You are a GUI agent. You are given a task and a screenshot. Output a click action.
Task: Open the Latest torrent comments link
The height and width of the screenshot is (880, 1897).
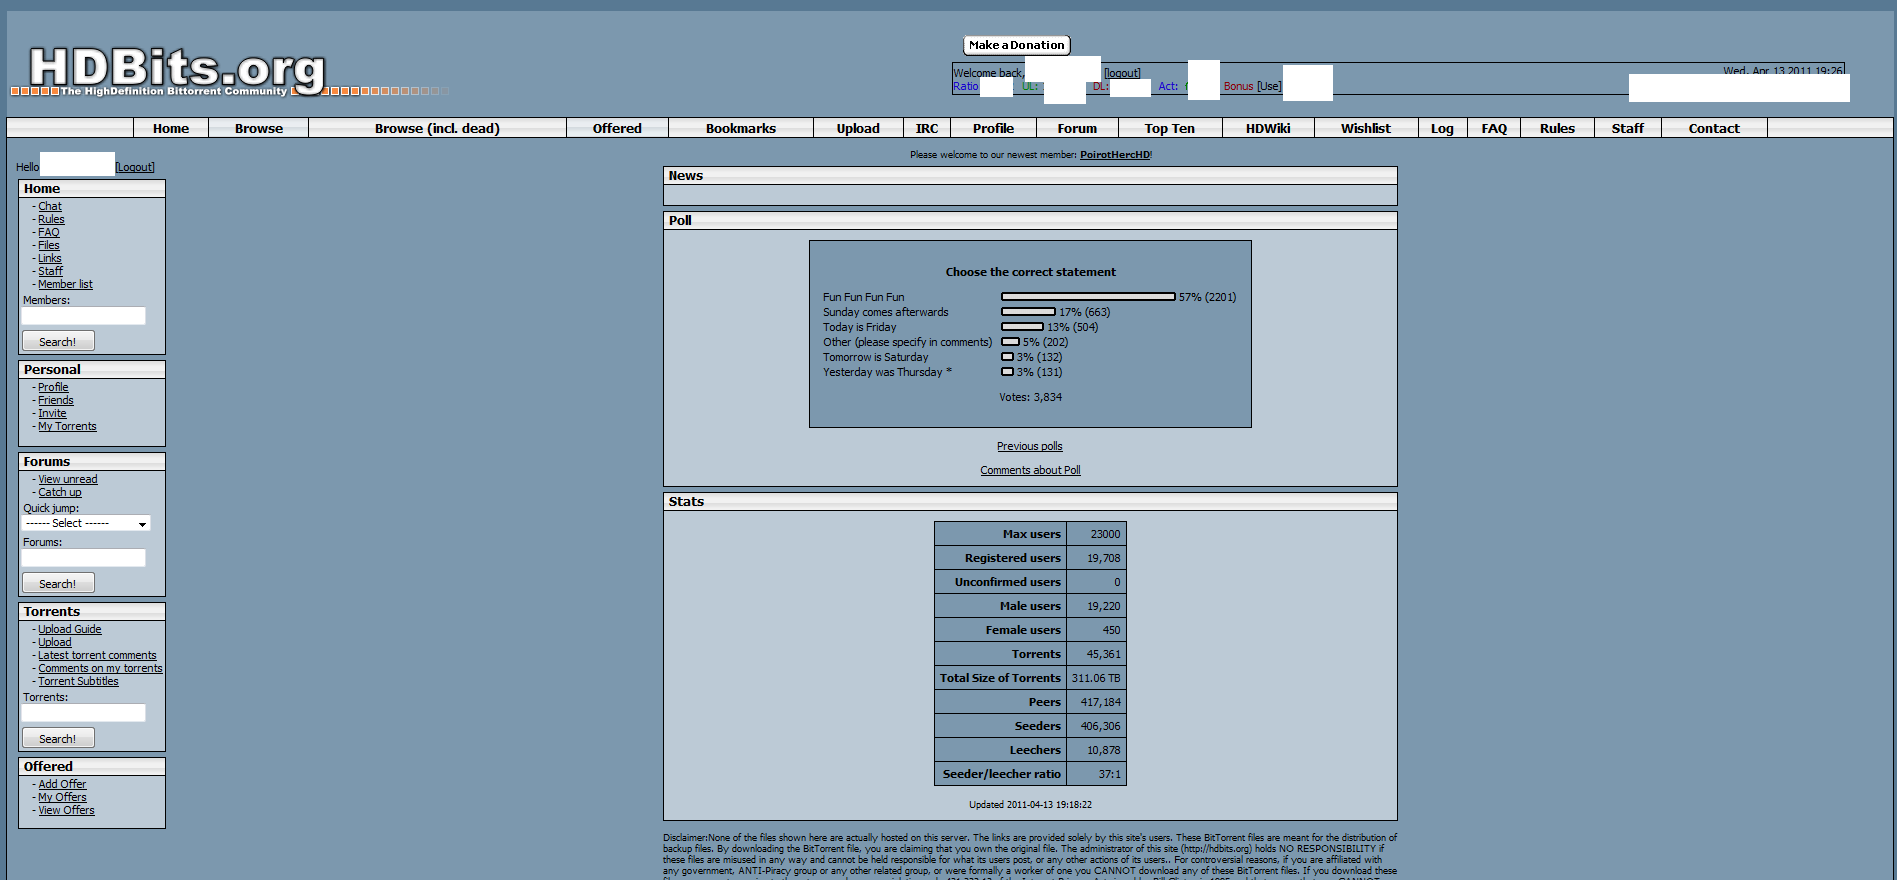[x=97, y=655]
